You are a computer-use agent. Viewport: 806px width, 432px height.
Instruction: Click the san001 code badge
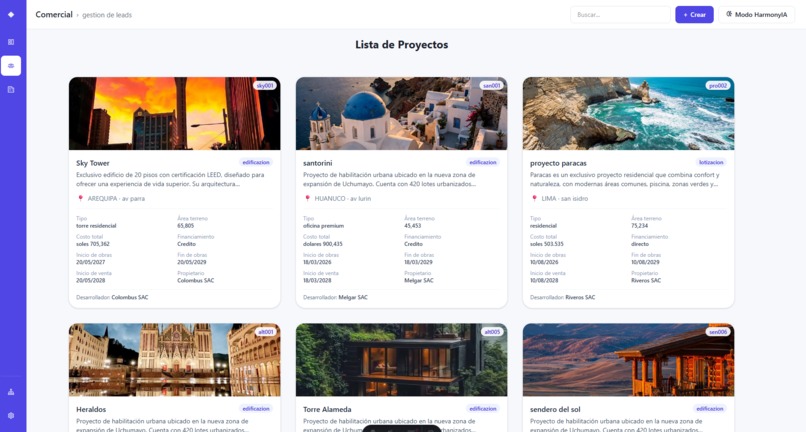point(491,85)
